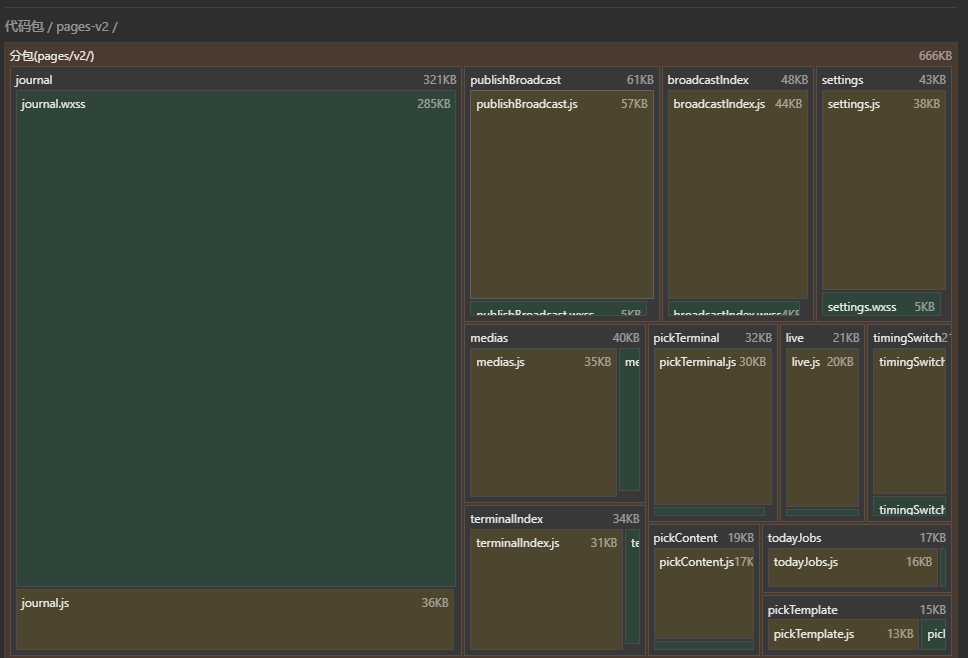This screenshot has width=968, height=658.
Task: Select the pickTemplate.js block
Action: pyautogui.click(x=843, y=635)
